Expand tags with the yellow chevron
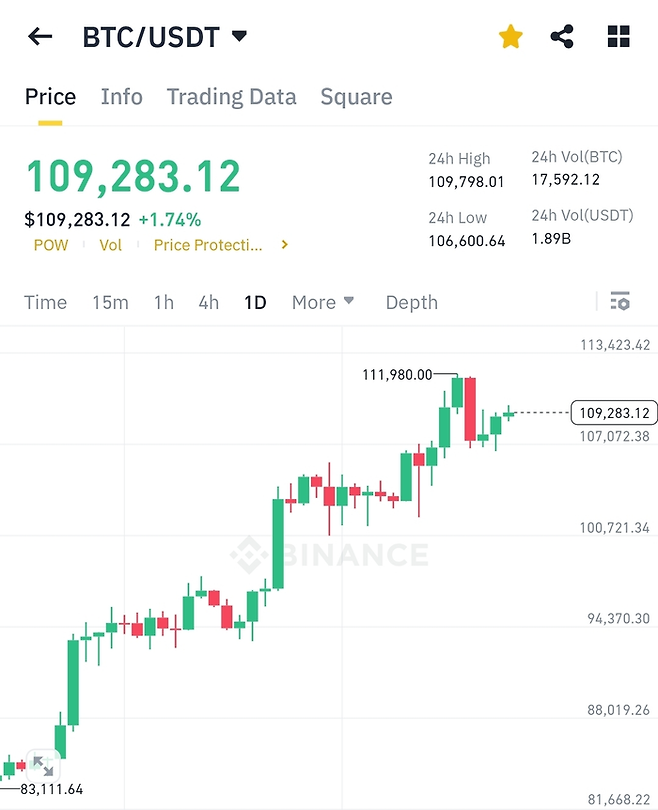 (285, 244)
